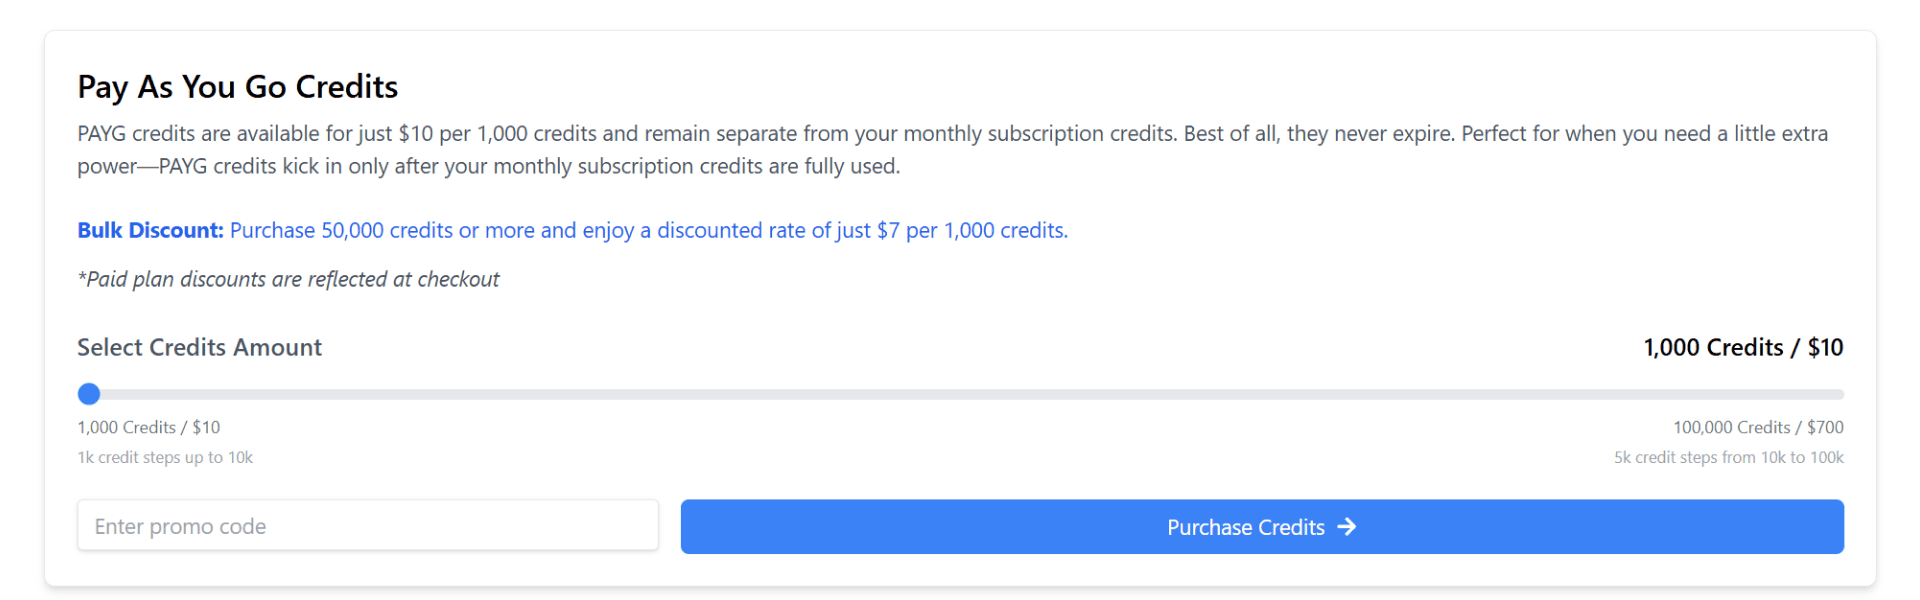Click the italic paid plan discounts note

[288, 280]
